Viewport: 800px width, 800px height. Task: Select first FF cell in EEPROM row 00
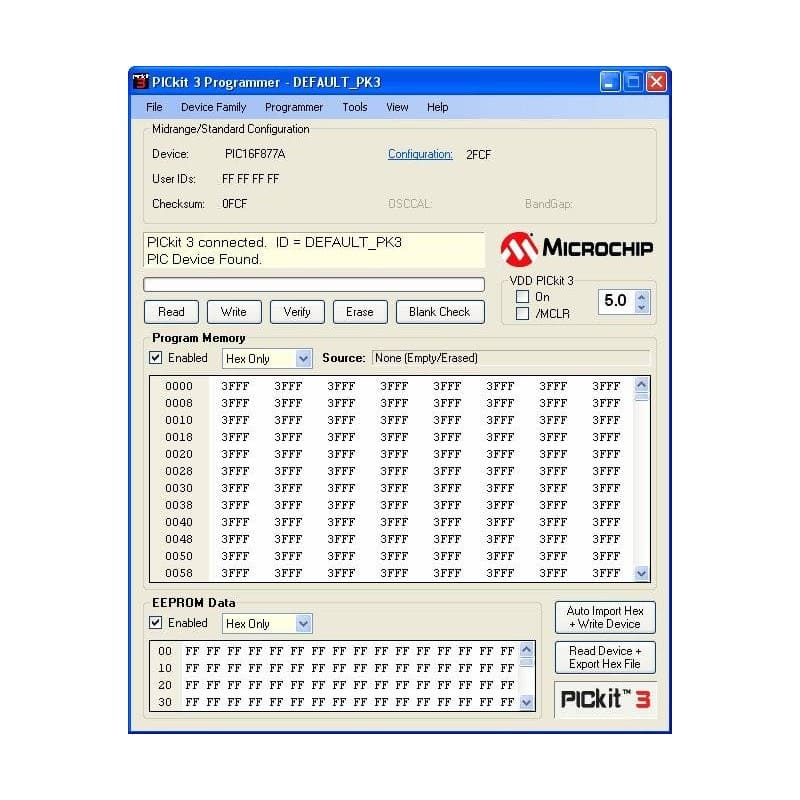click(192, 651)
